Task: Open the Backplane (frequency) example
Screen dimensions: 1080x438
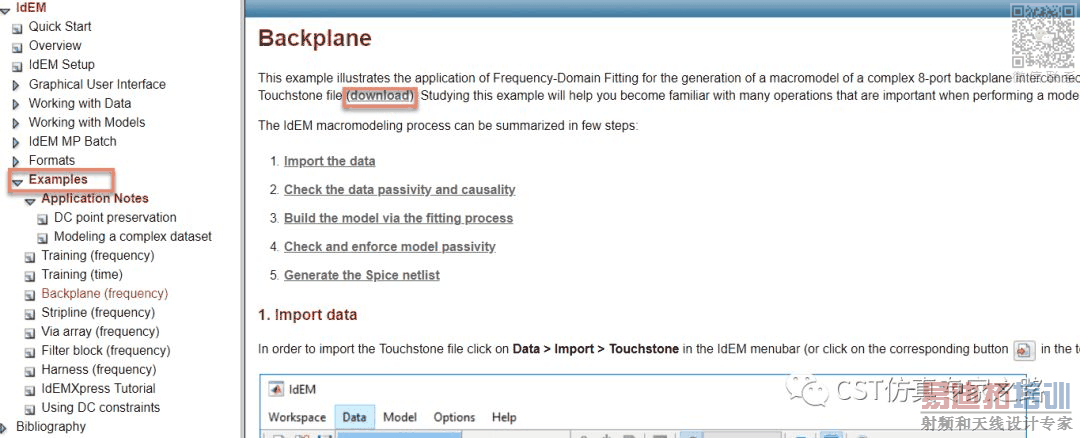Action: [105, 293]
